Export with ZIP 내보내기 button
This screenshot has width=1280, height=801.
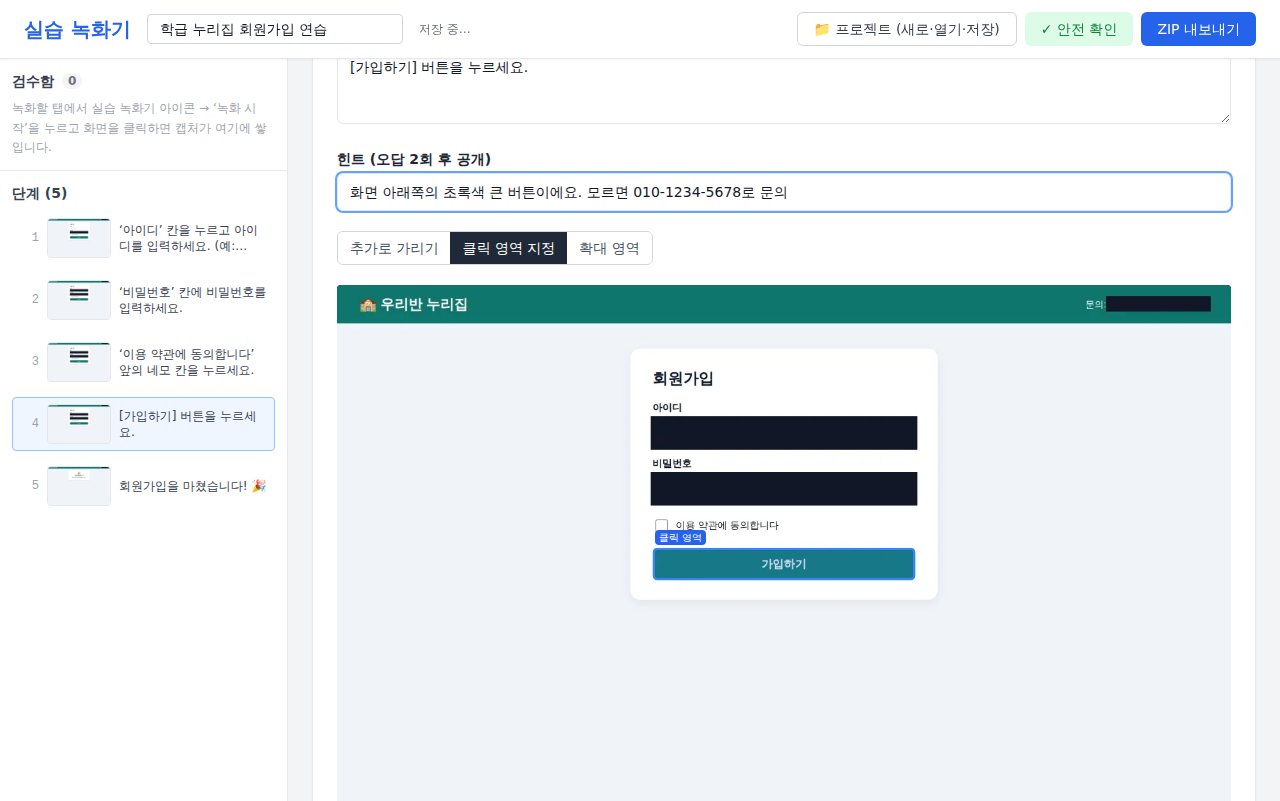[x=1198, y=29]
